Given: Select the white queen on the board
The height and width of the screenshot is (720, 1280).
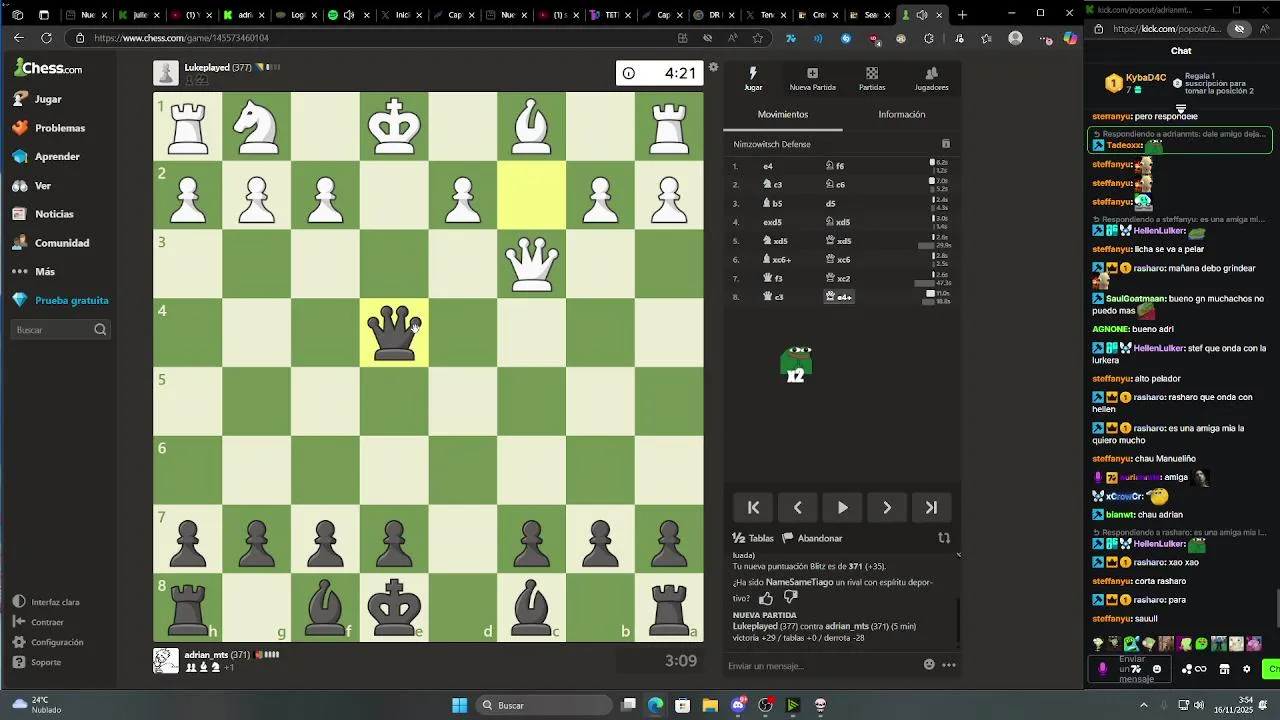Looking at the screenshot, I should click(x=531, y=264).
